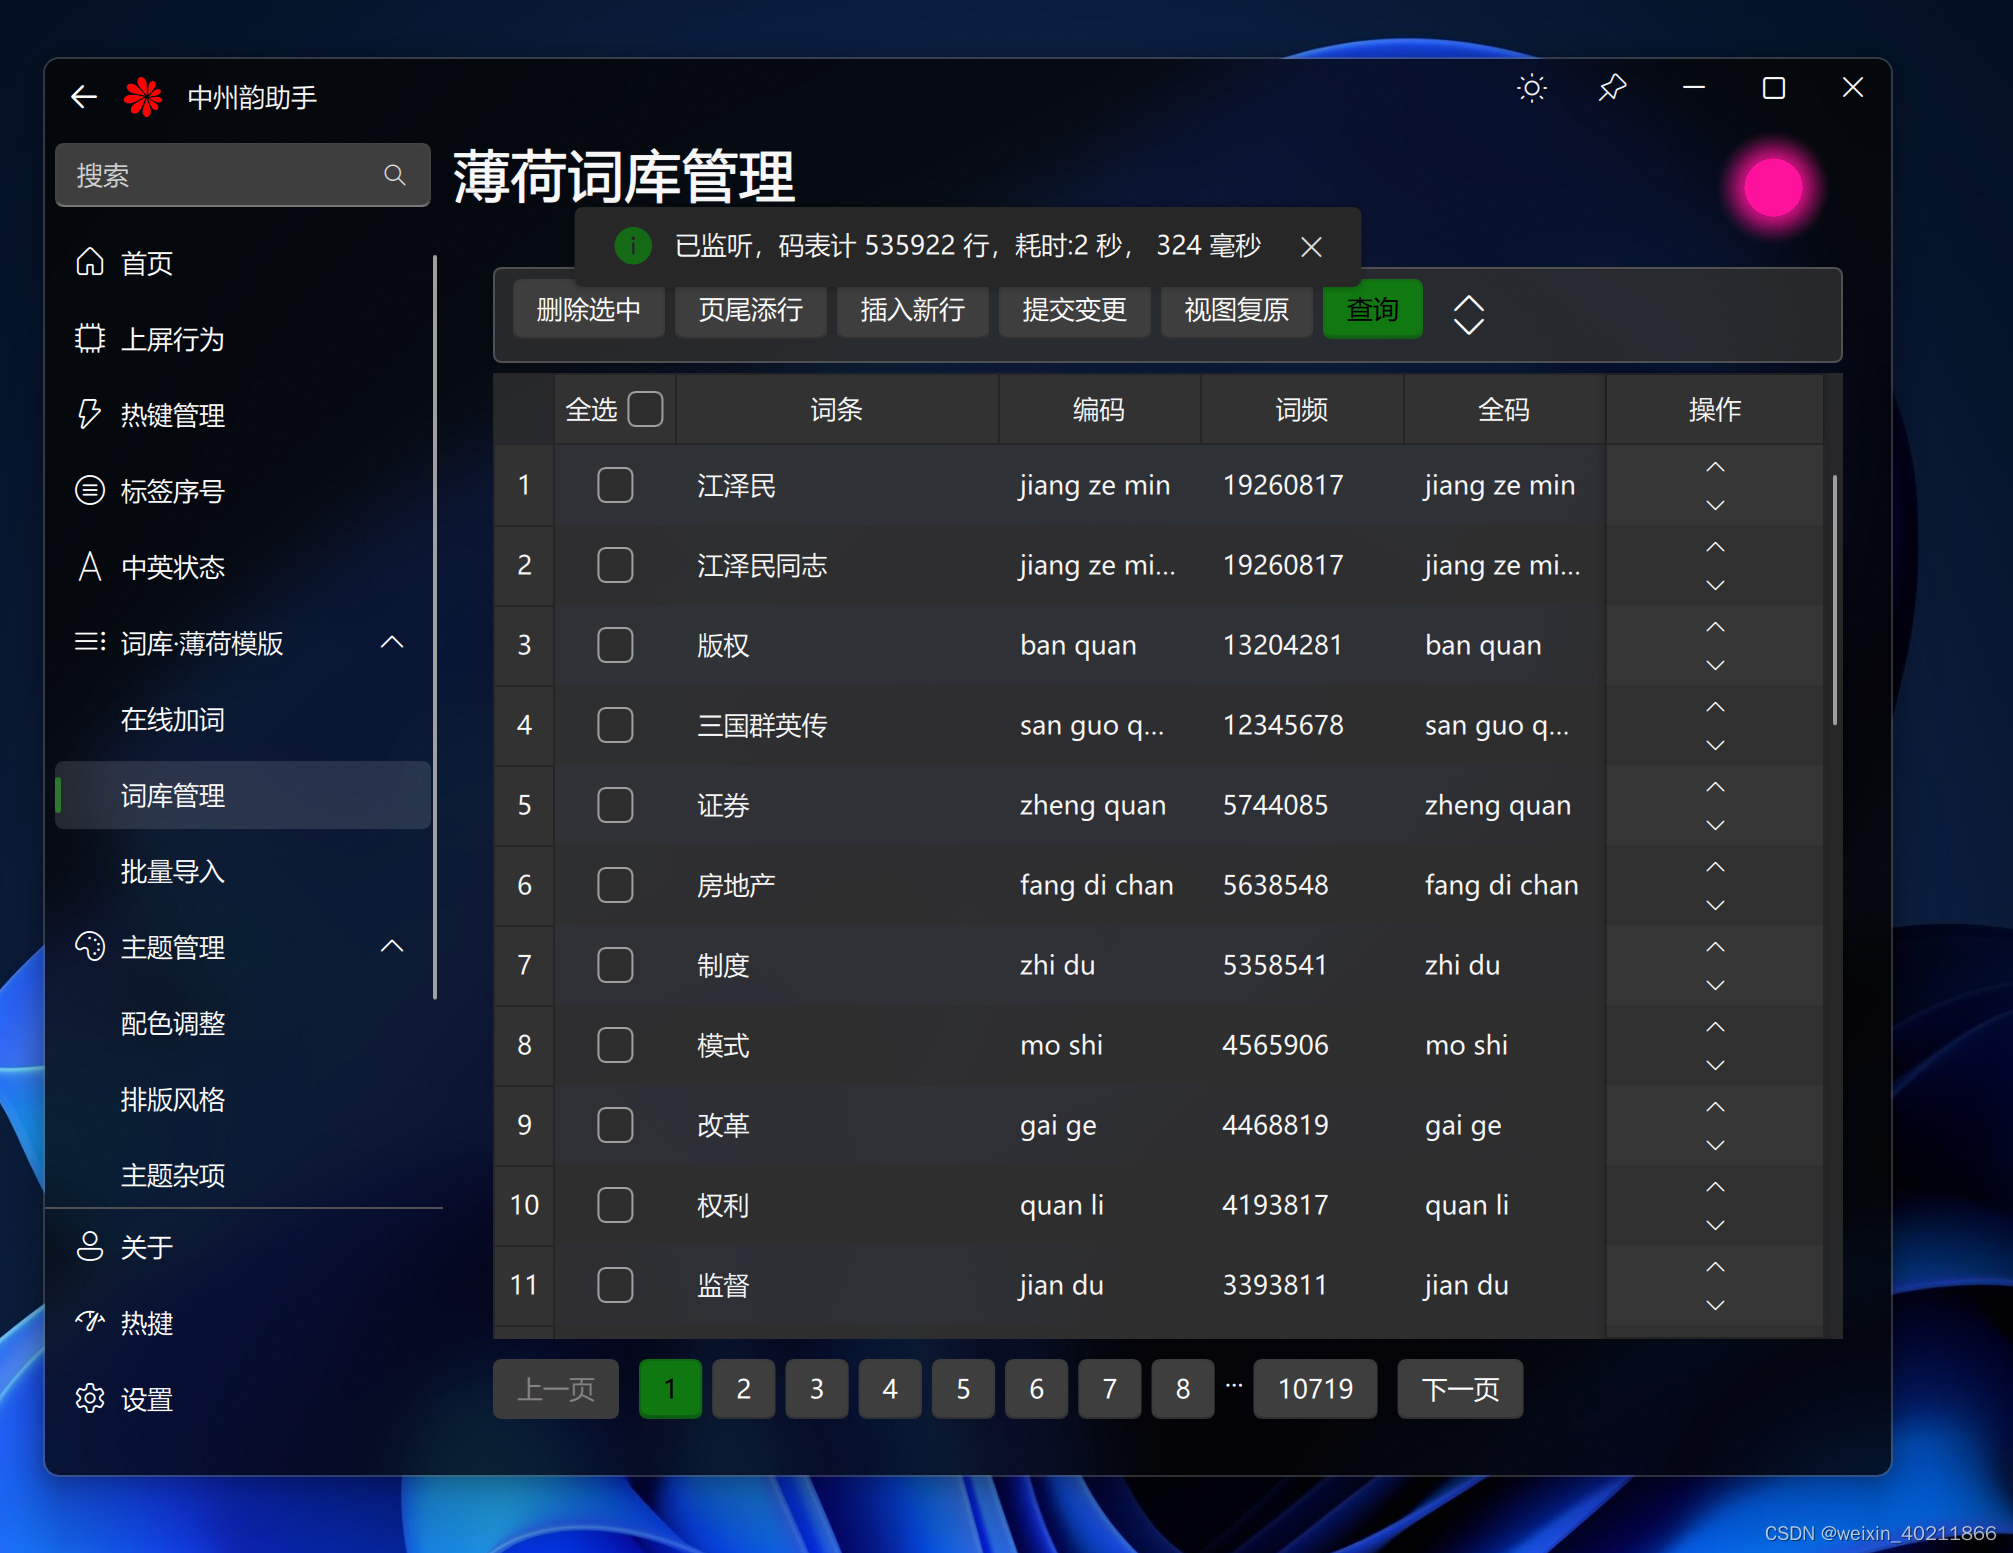
Task: Click 删除选中 button
Action: coord(588,310)
